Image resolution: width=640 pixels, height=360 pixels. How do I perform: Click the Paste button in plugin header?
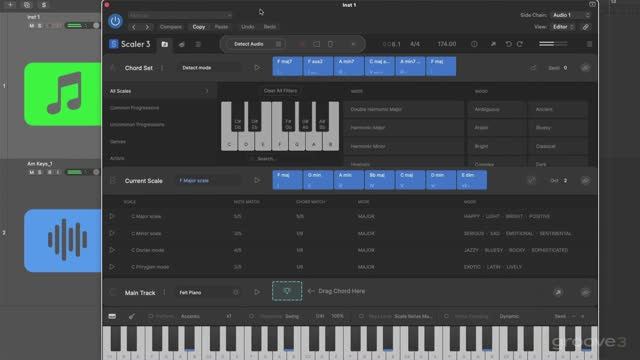click(221, 27)
